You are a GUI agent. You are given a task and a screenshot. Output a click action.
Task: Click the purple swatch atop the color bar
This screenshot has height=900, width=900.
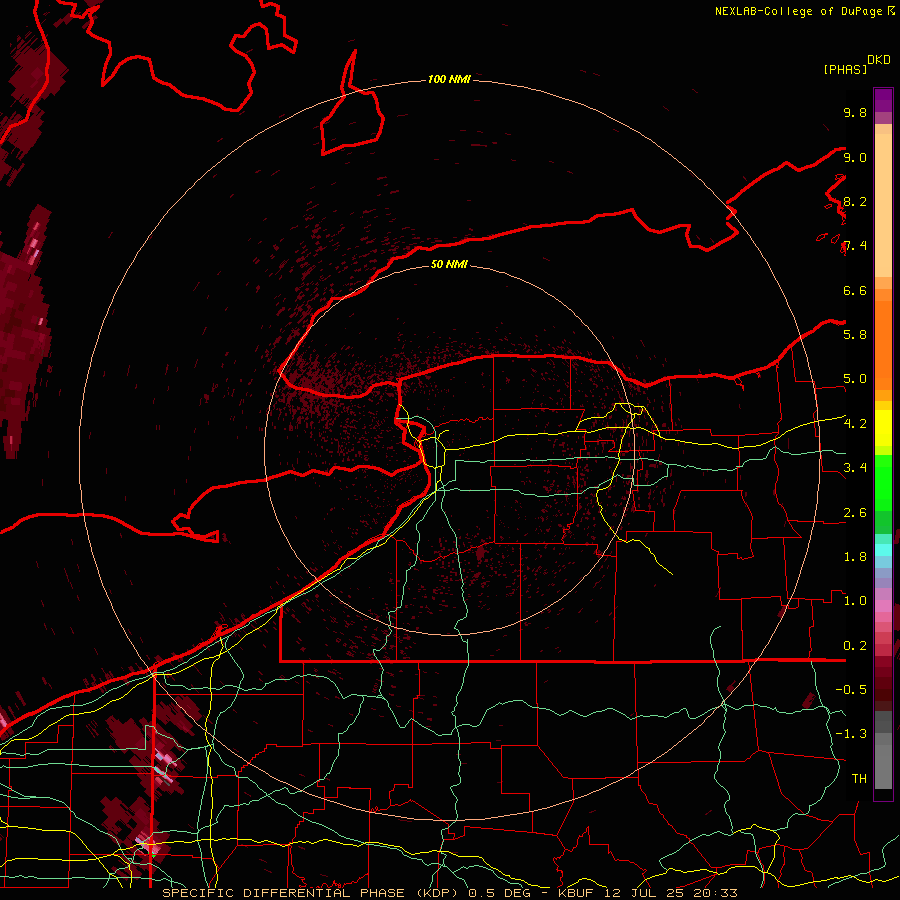(883, 100)
